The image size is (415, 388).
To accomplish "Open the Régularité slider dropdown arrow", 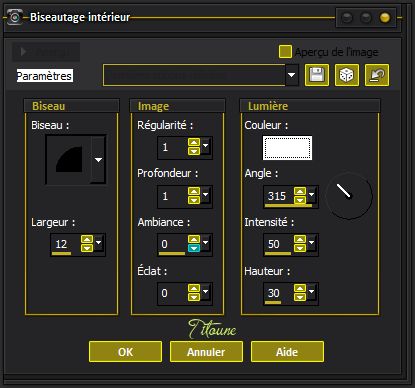I will (x=205, y=146).
